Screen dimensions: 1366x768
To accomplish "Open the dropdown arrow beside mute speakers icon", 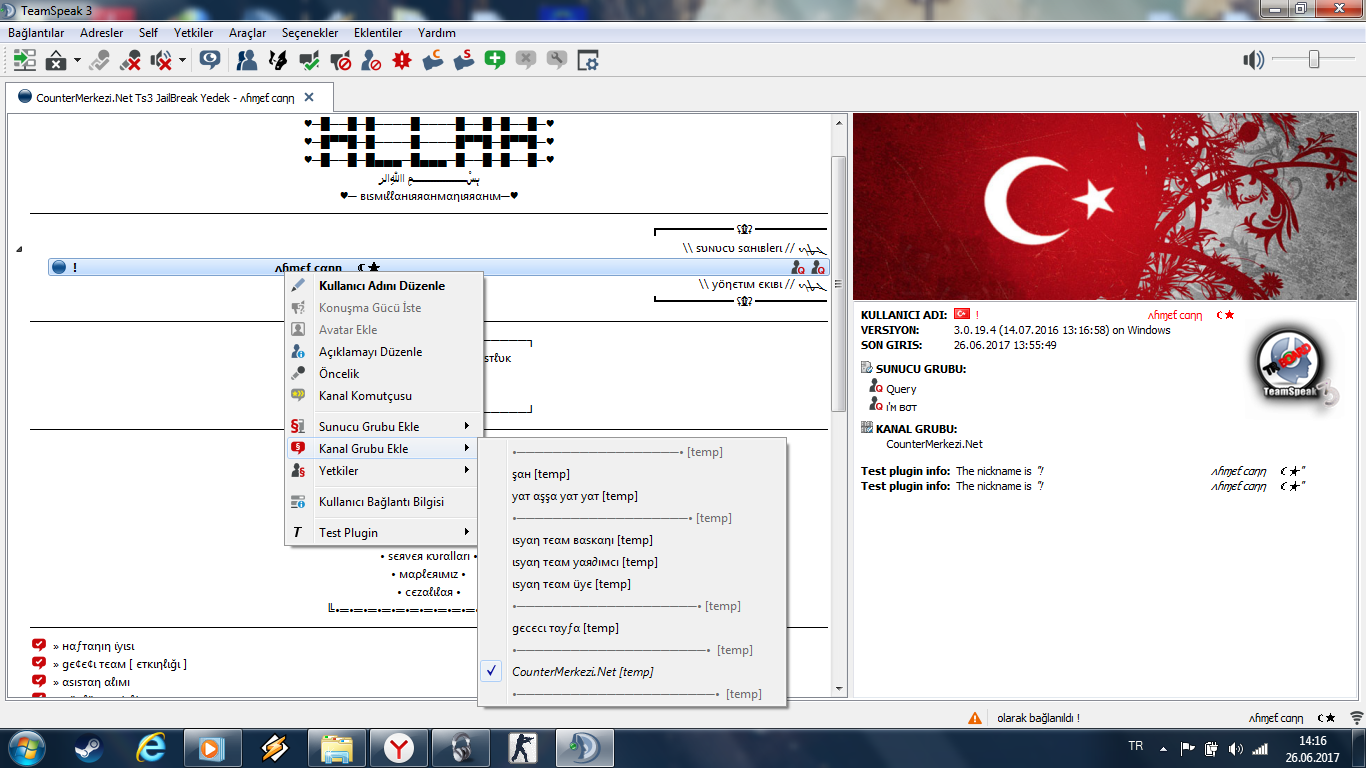I will click(182, 61).
